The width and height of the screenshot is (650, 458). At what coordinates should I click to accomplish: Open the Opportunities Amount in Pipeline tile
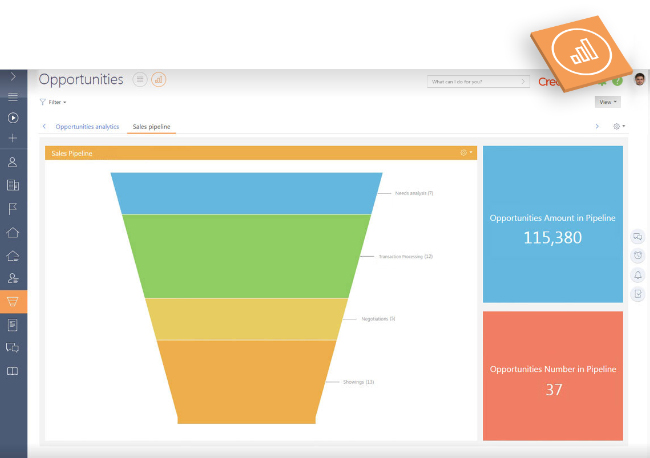[x=553, y=224]
